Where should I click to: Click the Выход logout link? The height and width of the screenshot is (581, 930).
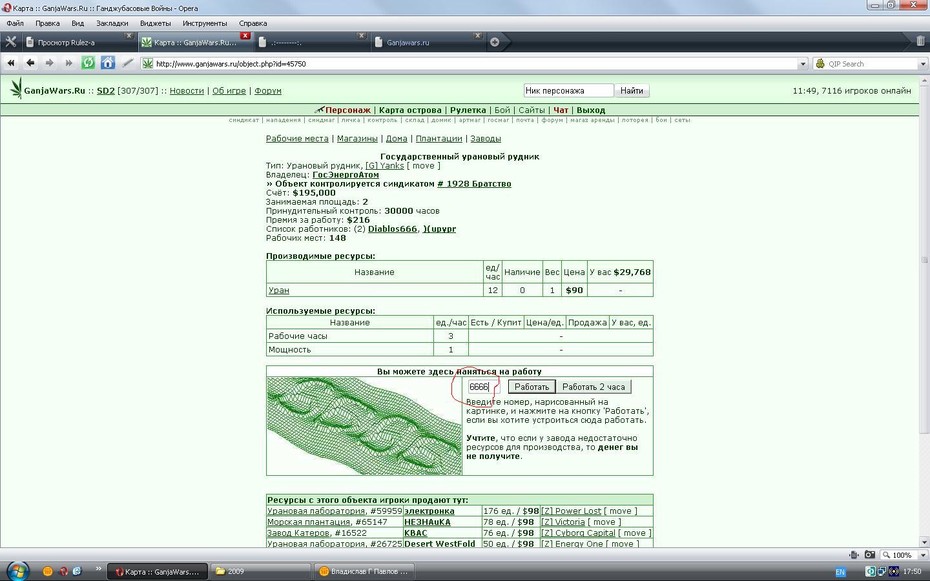(591, 110)
